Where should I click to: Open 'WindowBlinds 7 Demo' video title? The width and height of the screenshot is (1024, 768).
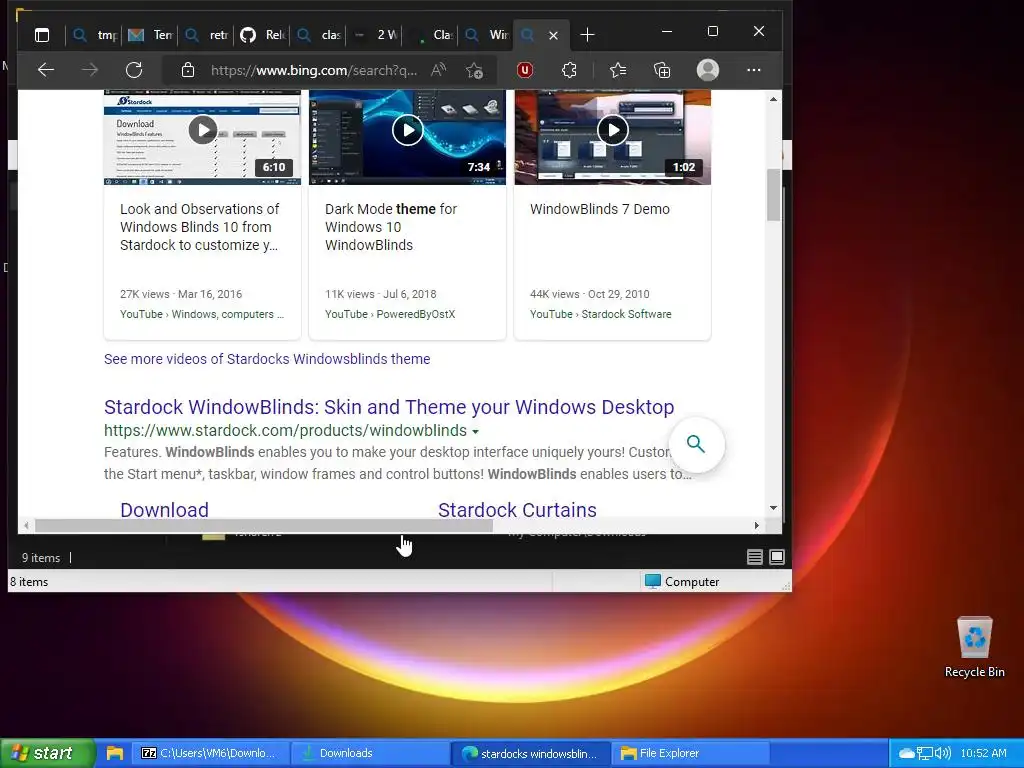coord(600,209)
